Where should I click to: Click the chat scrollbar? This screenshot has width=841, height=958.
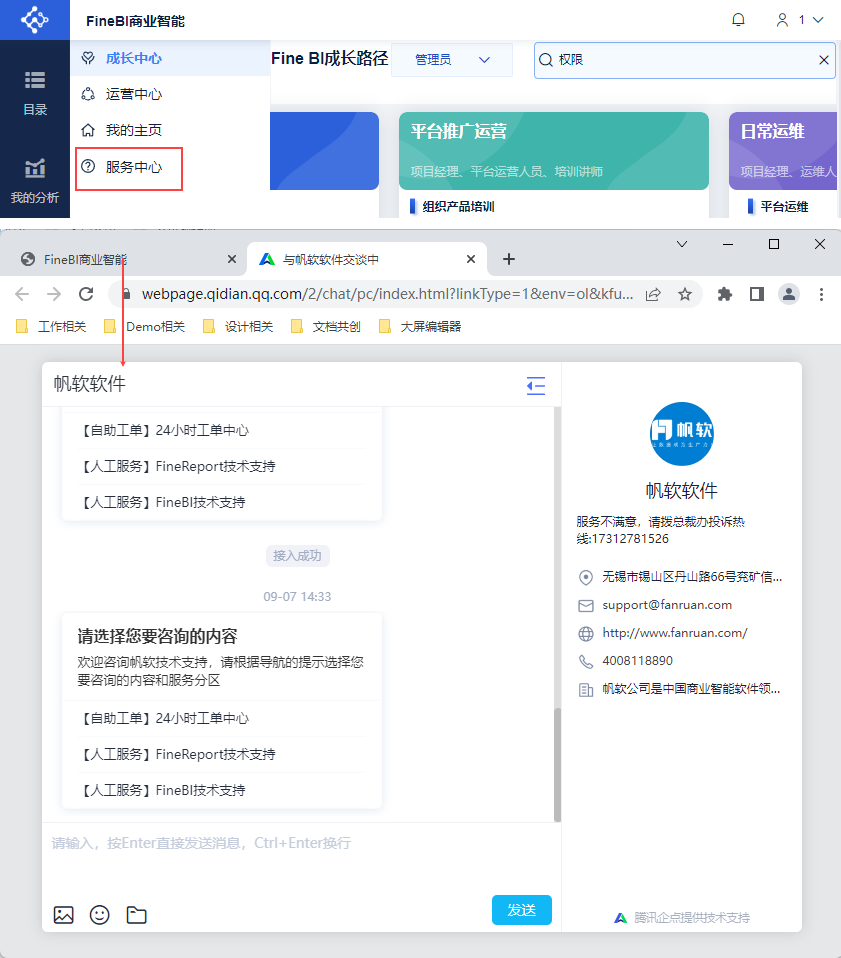click(x=557, y=764)
